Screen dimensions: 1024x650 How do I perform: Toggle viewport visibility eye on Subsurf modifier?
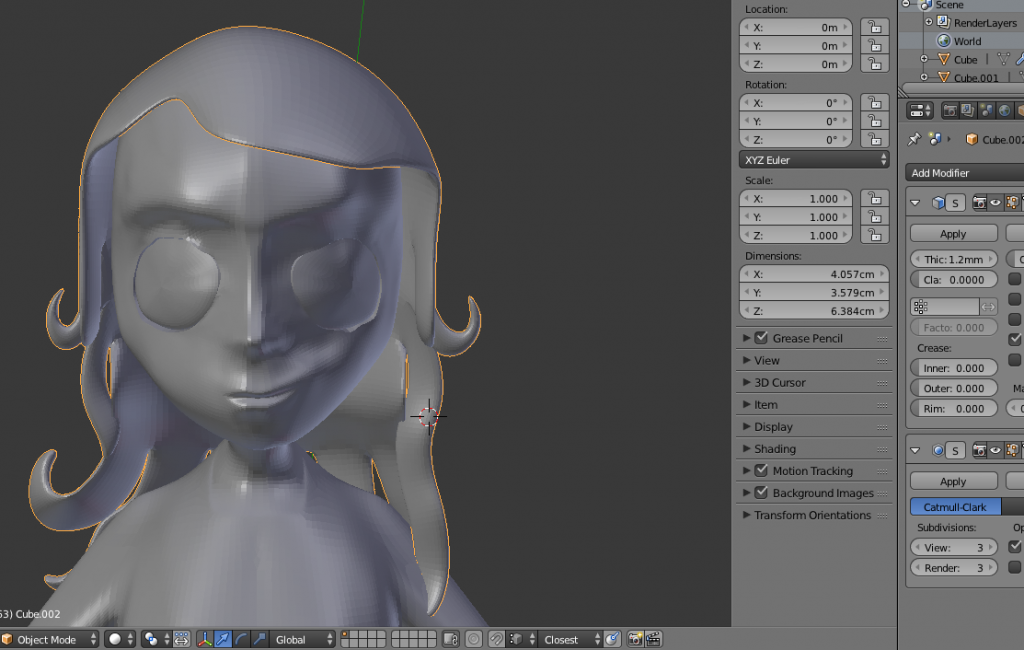[995, 451]
